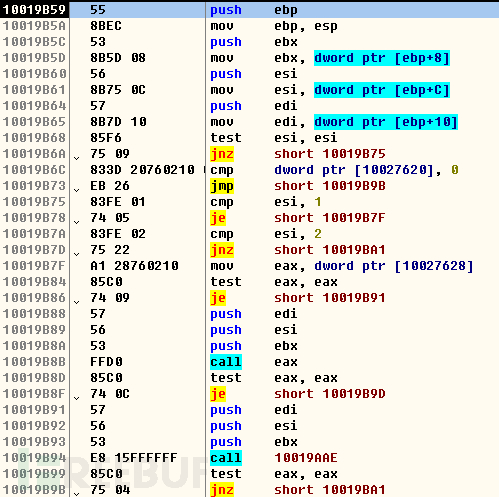Select hex bytes 8BEC

pyautogui.click(x=106, y=26)
